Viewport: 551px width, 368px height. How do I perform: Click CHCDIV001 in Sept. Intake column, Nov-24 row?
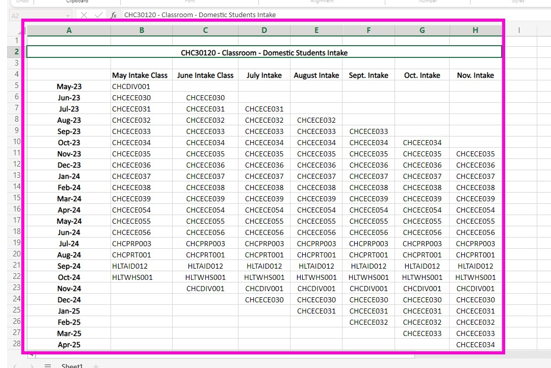click(369, 289)
